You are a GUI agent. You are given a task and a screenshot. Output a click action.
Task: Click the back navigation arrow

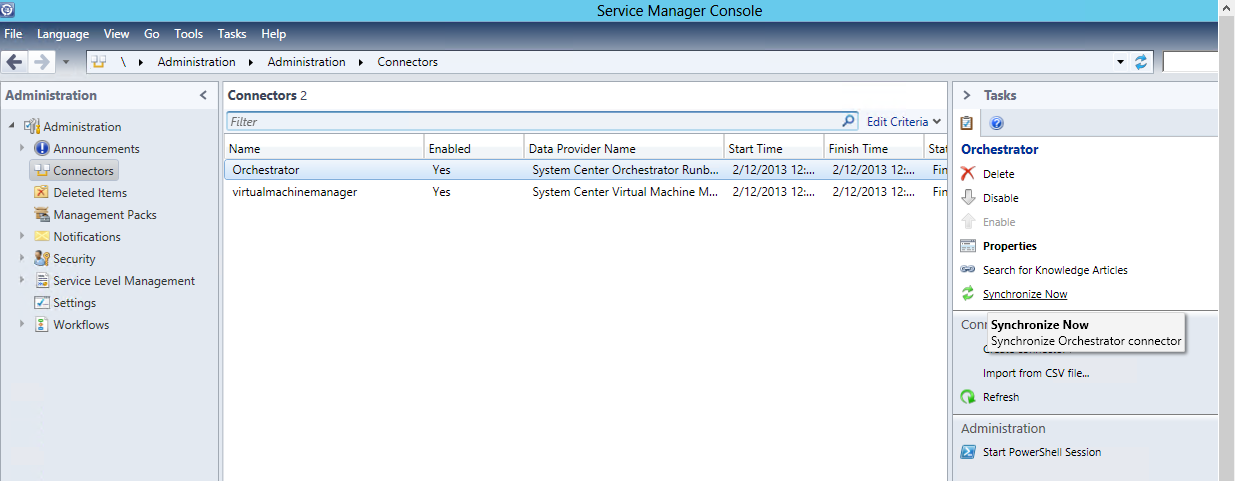[x=14, y=62]
